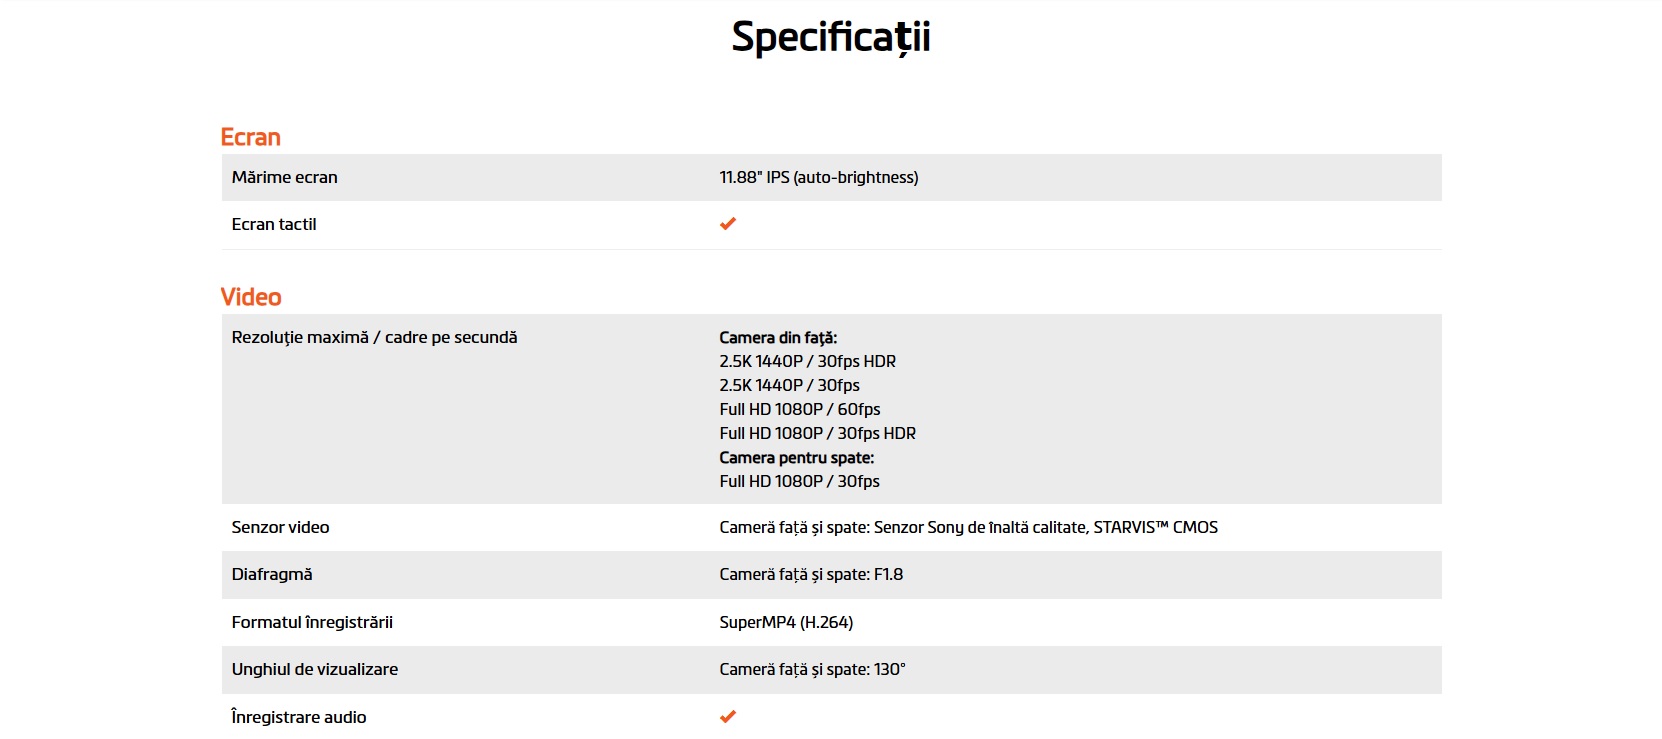Click the Înregistrare audio row label
Image resolution: width=1662 pixels, height=739 pixels.
(298, 717)
